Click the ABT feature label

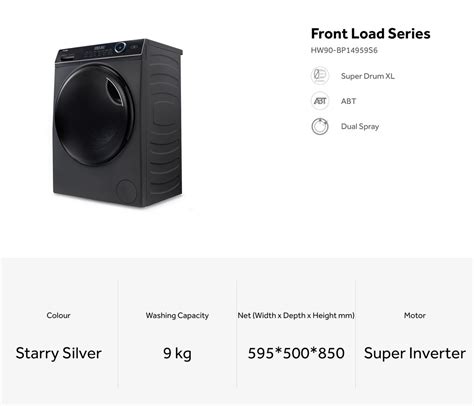[348, 101]
